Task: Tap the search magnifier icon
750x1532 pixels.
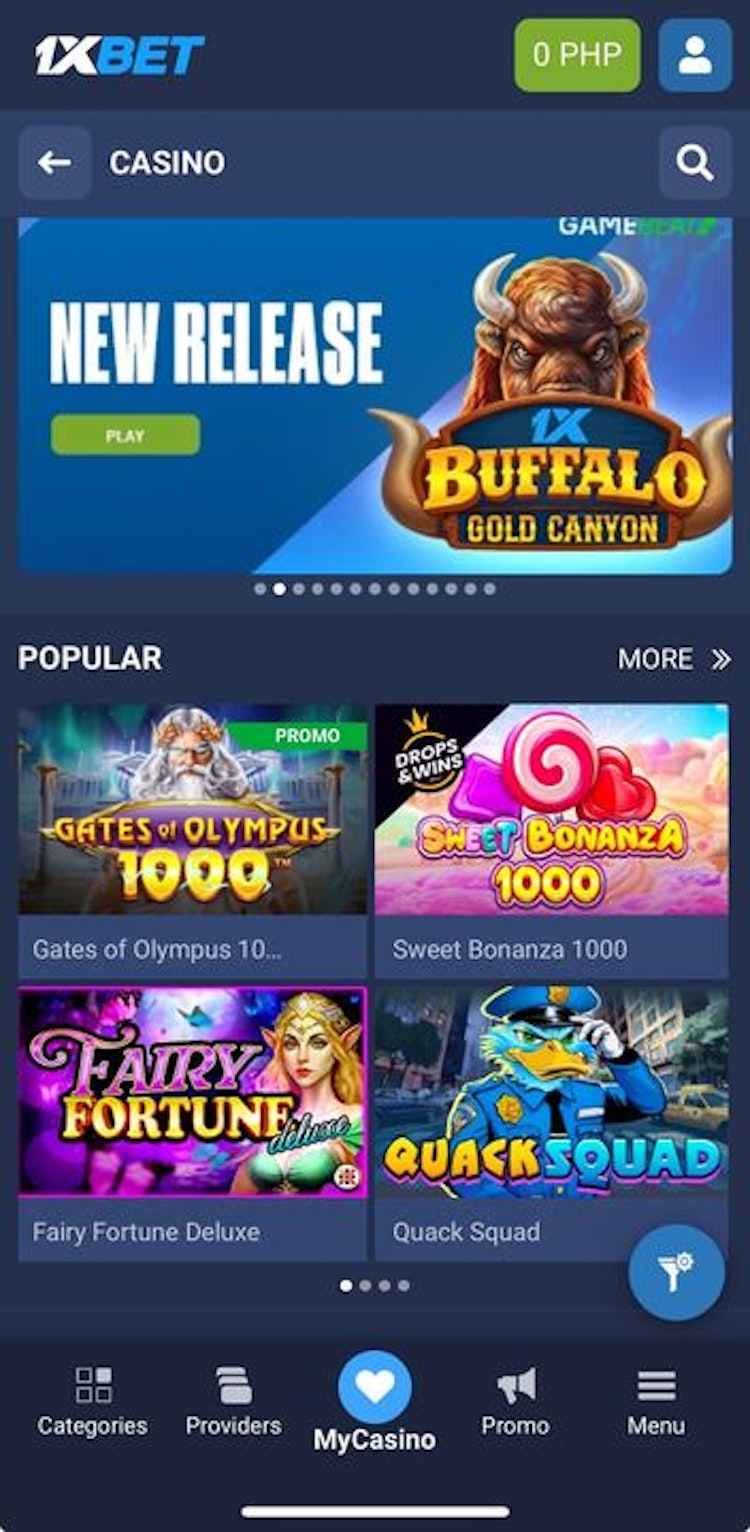Action: [x=695, y=162]
